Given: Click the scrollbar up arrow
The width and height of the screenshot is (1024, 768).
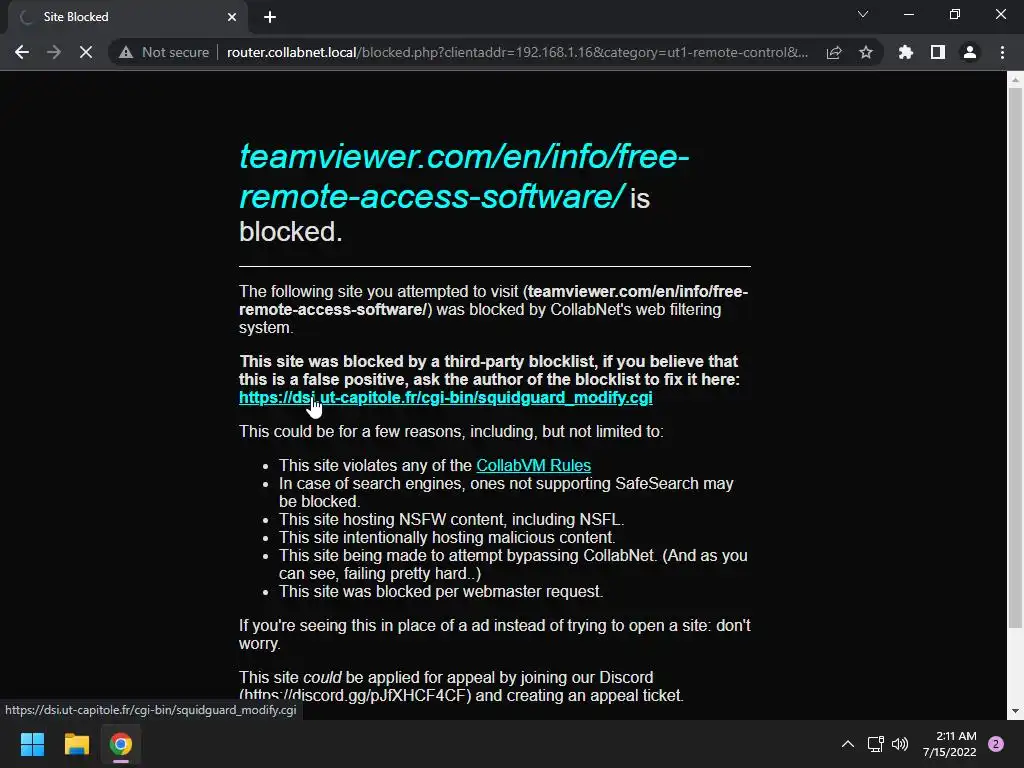Looking at the screenshot, I should coord(1015,80).
